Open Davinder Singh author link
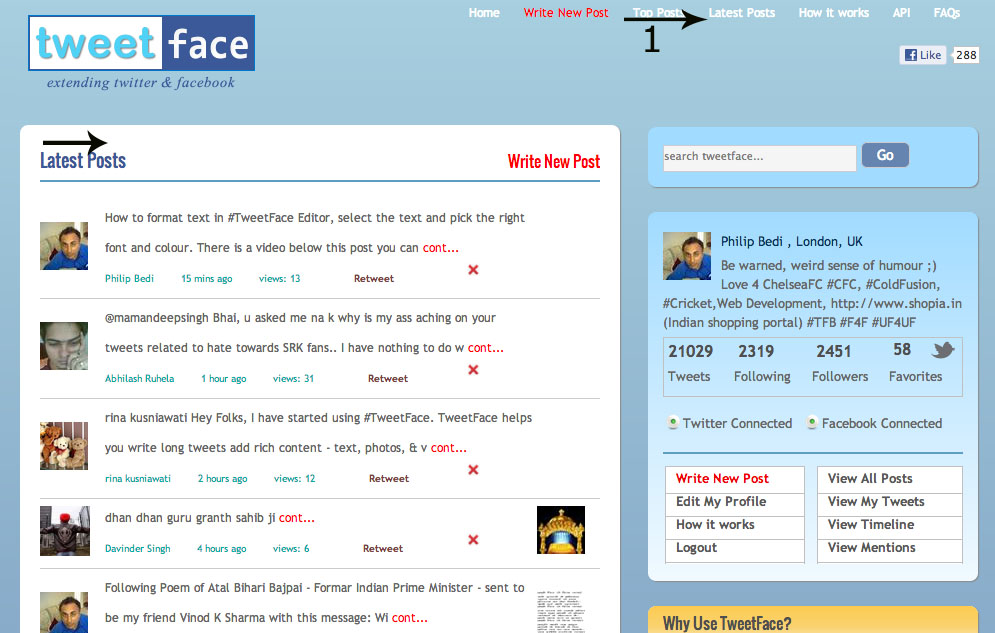The height and width of the screenshot is (633, 995). [x=138, y=549]
